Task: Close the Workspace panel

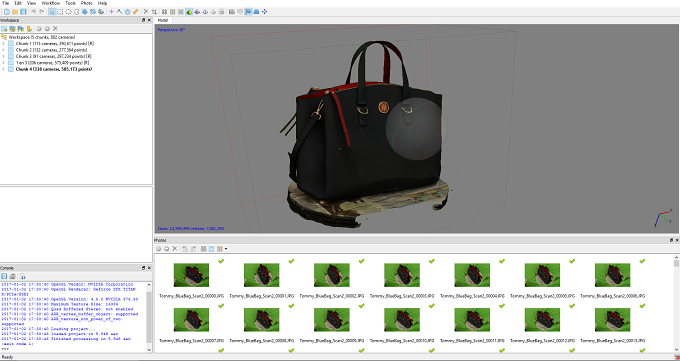Action: click(x=149, y=20)
